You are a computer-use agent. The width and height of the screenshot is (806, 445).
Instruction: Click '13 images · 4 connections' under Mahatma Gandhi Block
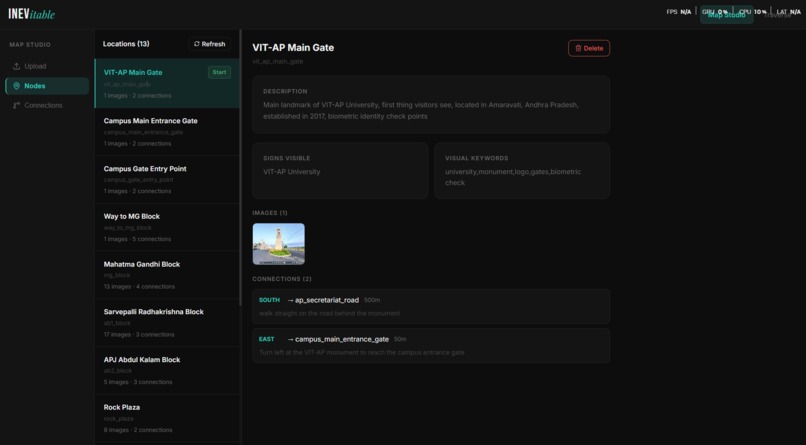(139, 287)
